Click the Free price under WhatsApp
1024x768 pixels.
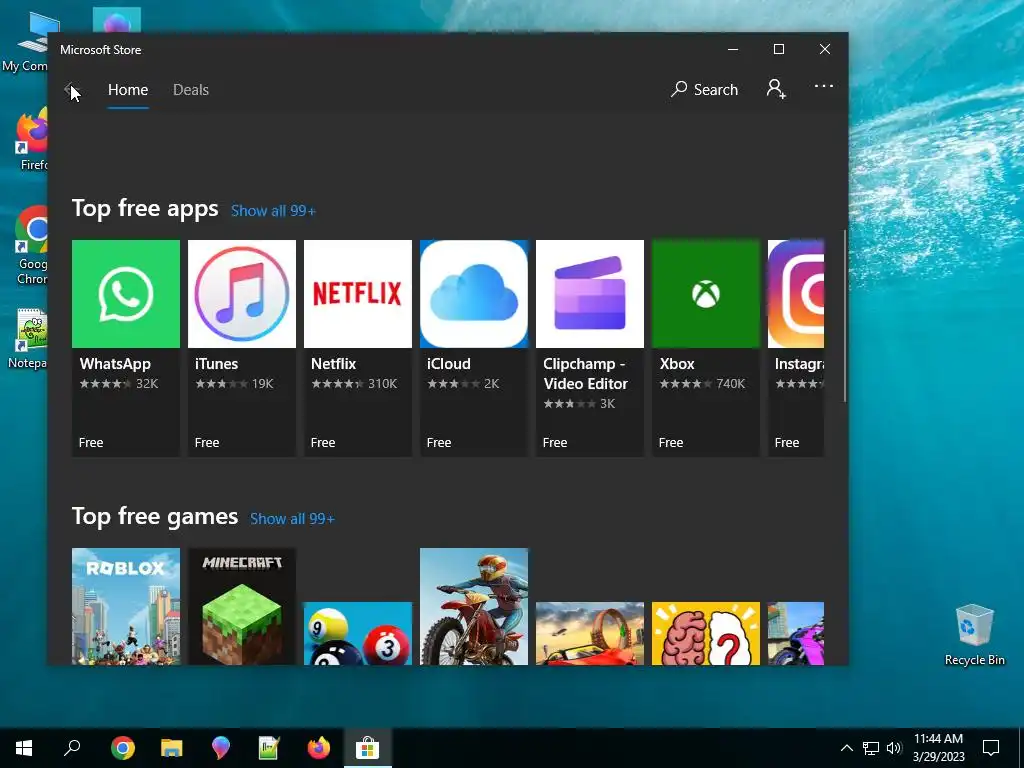pyautogui.click(x=91, y=443)
